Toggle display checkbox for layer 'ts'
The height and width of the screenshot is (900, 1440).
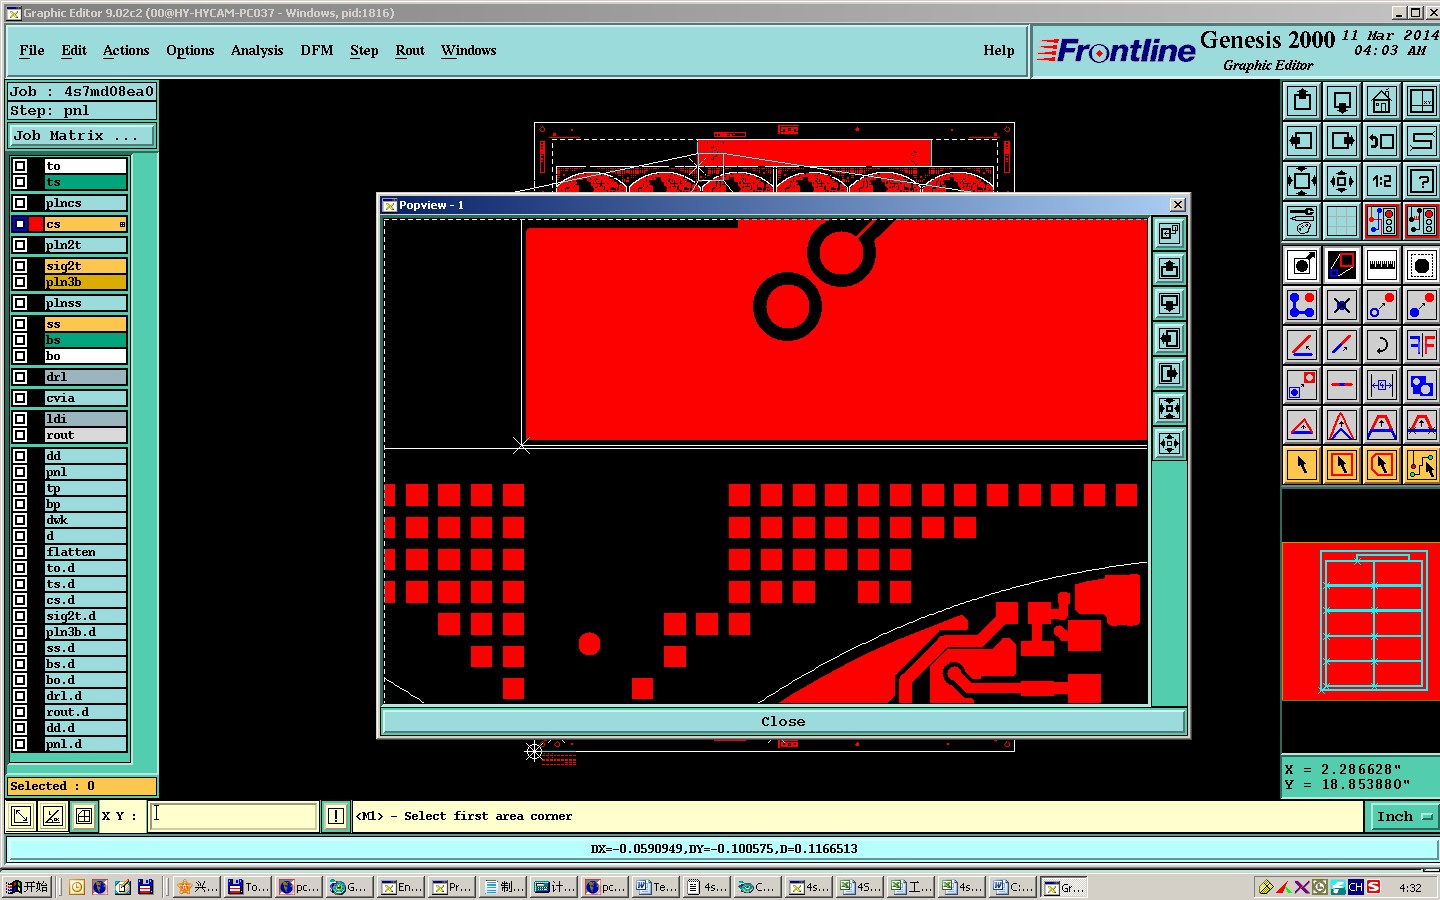[20, 182]
